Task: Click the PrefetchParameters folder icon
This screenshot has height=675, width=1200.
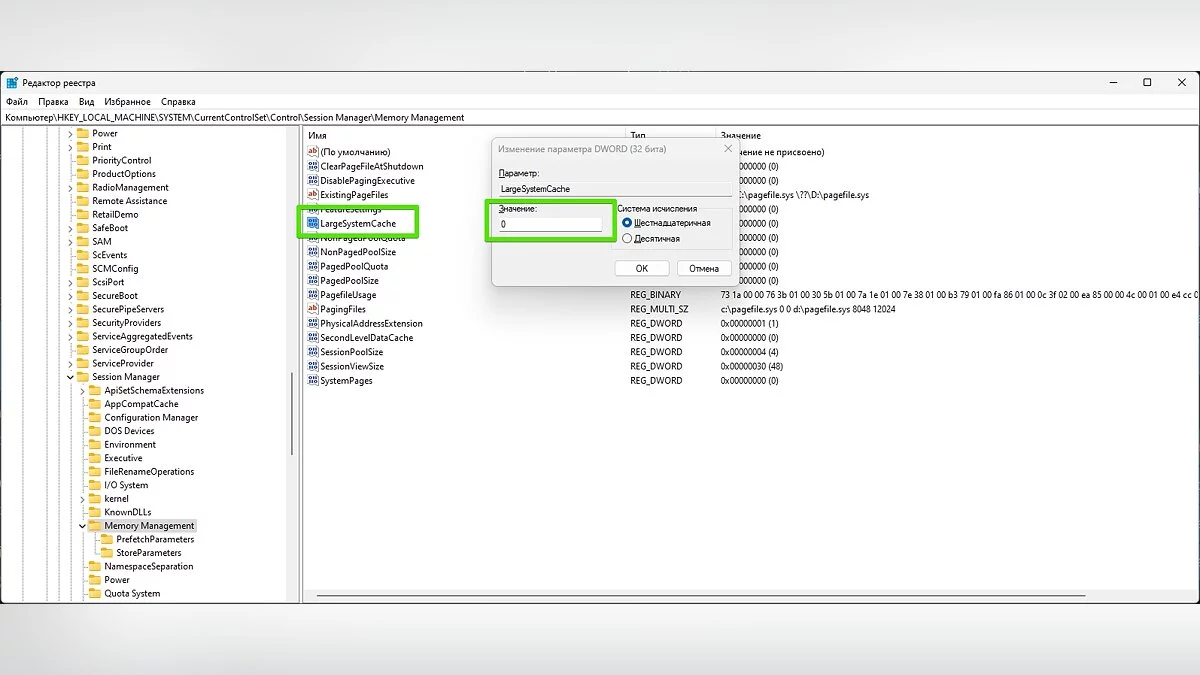Action: pyautogui.click(x=107, y=539)
